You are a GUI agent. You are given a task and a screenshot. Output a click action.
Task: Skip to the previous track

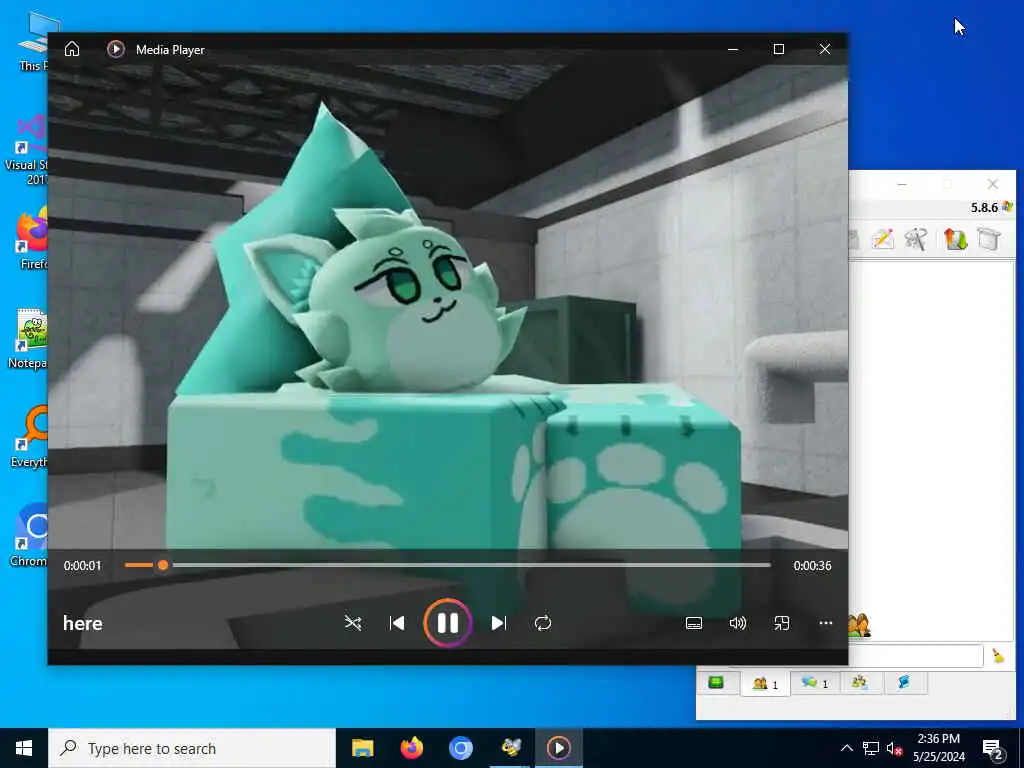(x=396, y=623)
